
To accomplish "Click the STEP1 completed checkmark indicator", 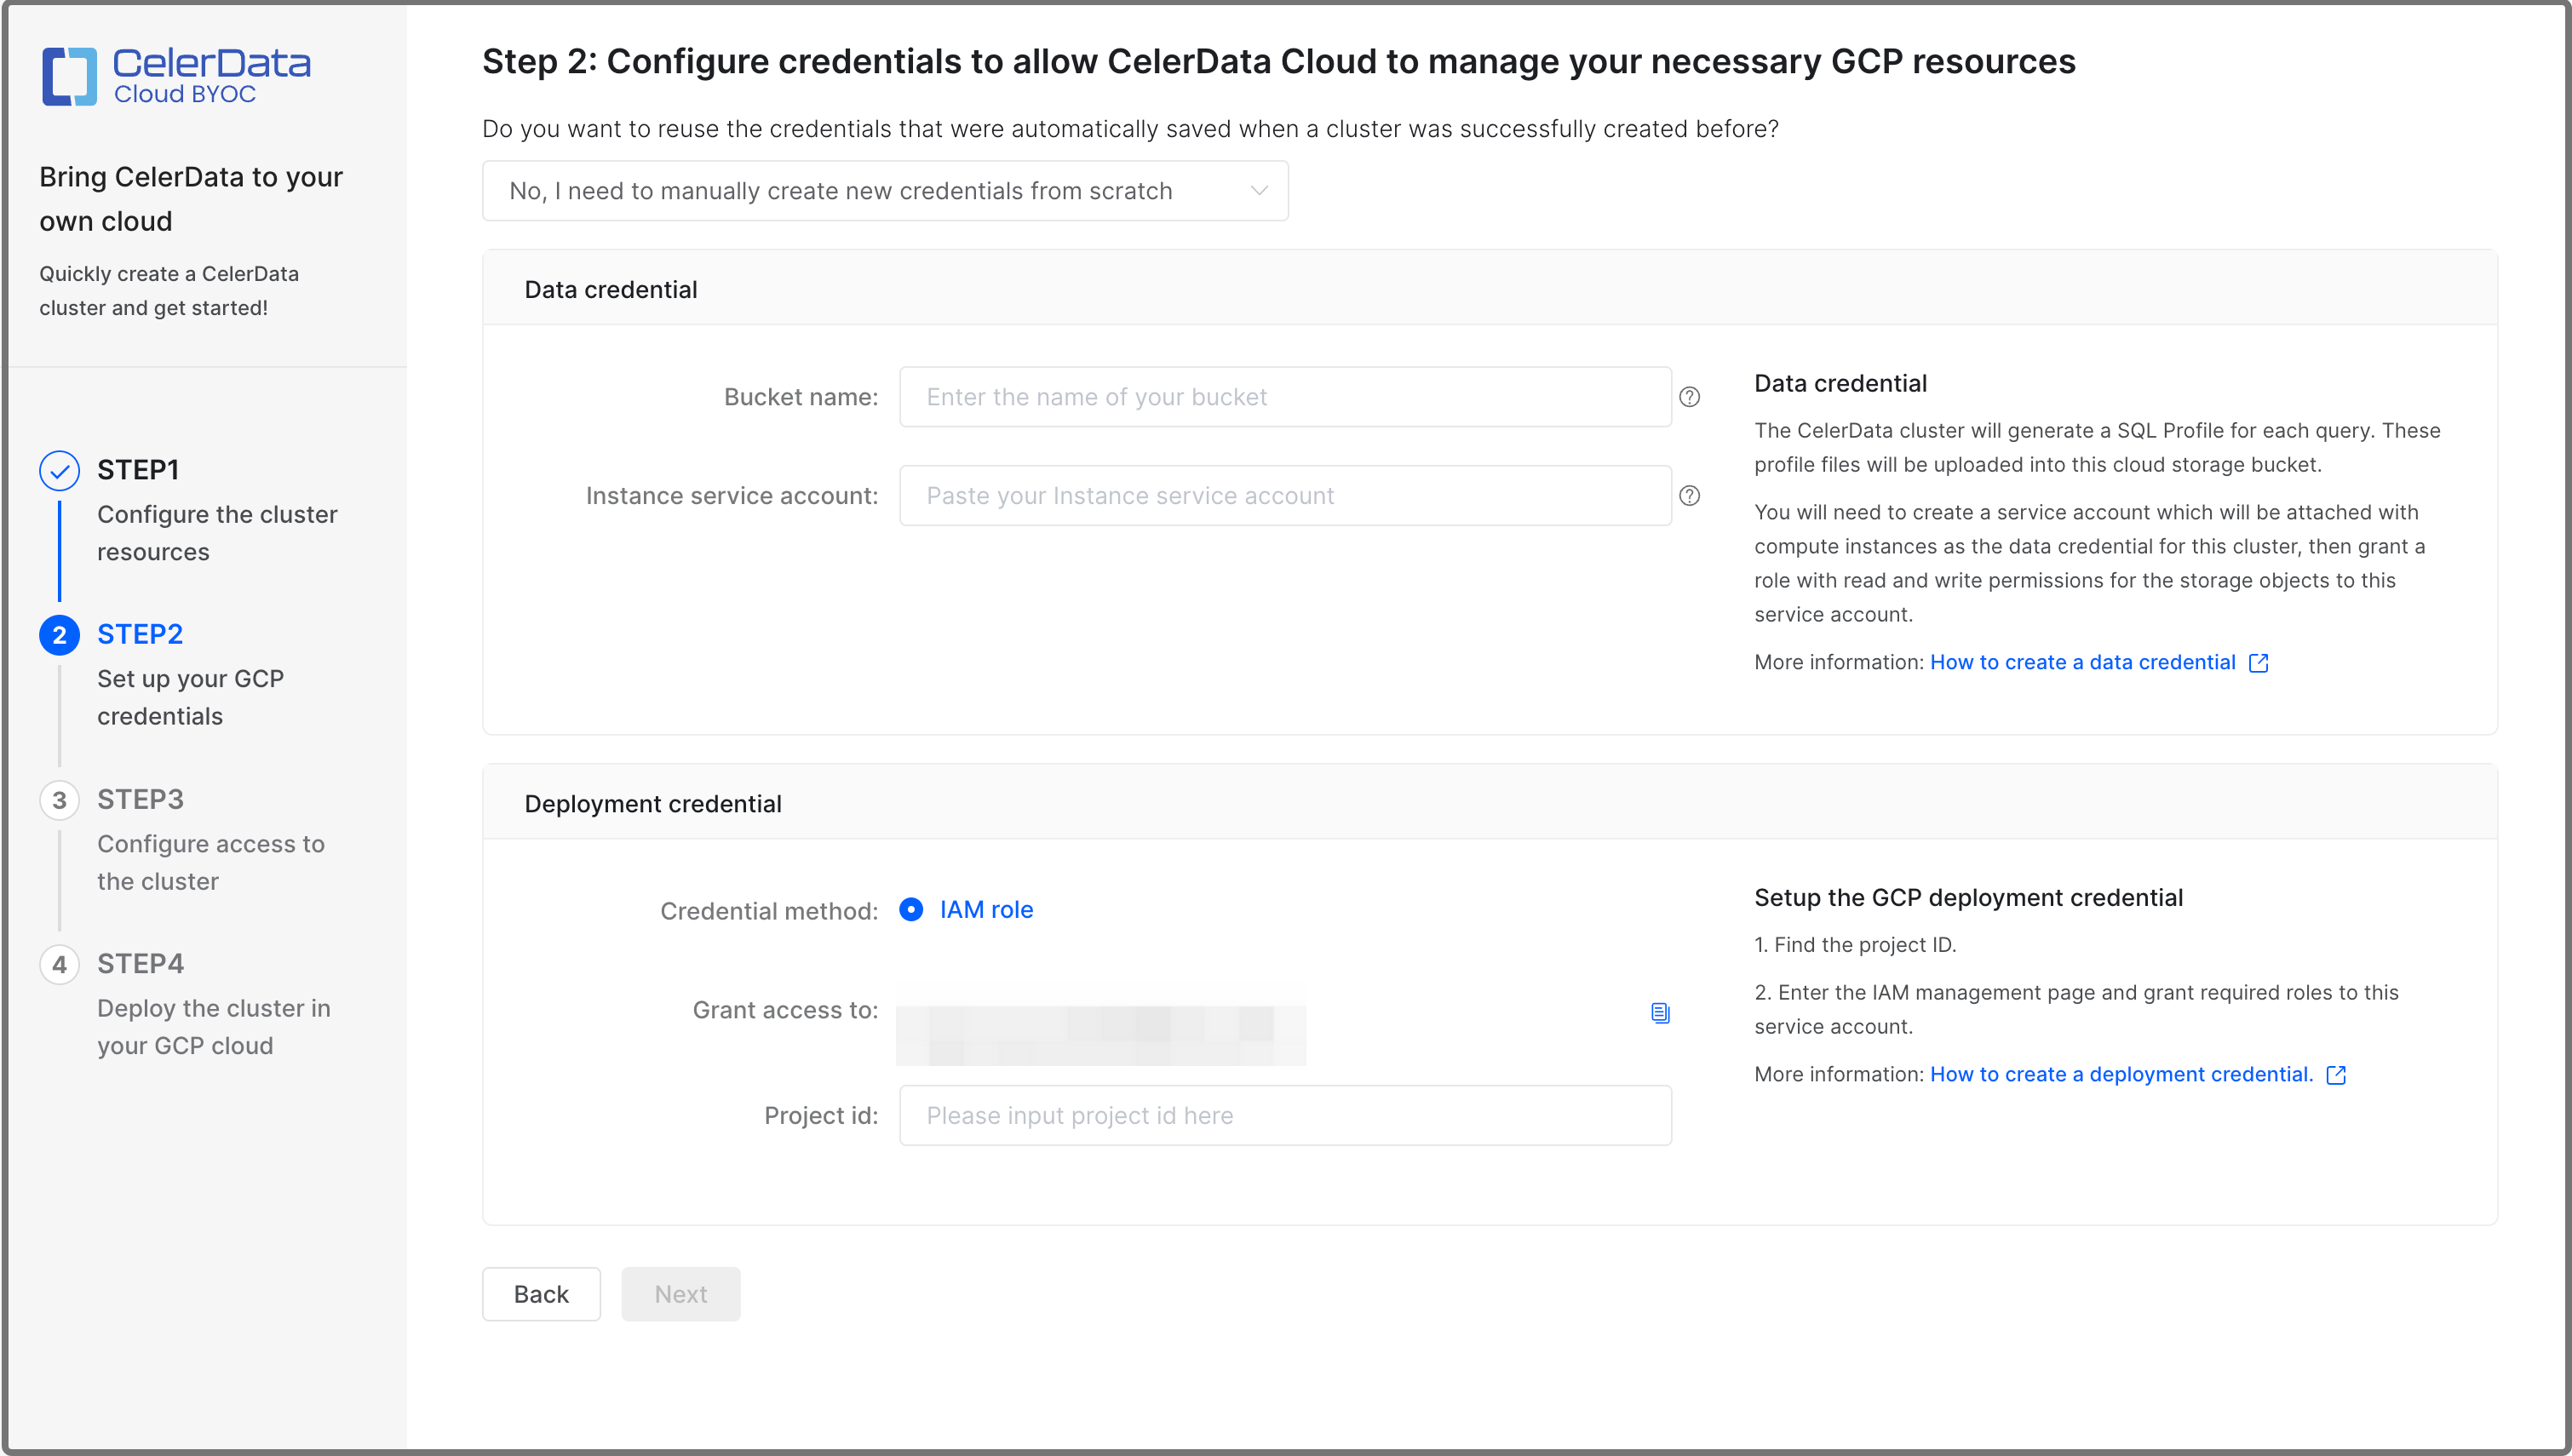I will [59, 469].
